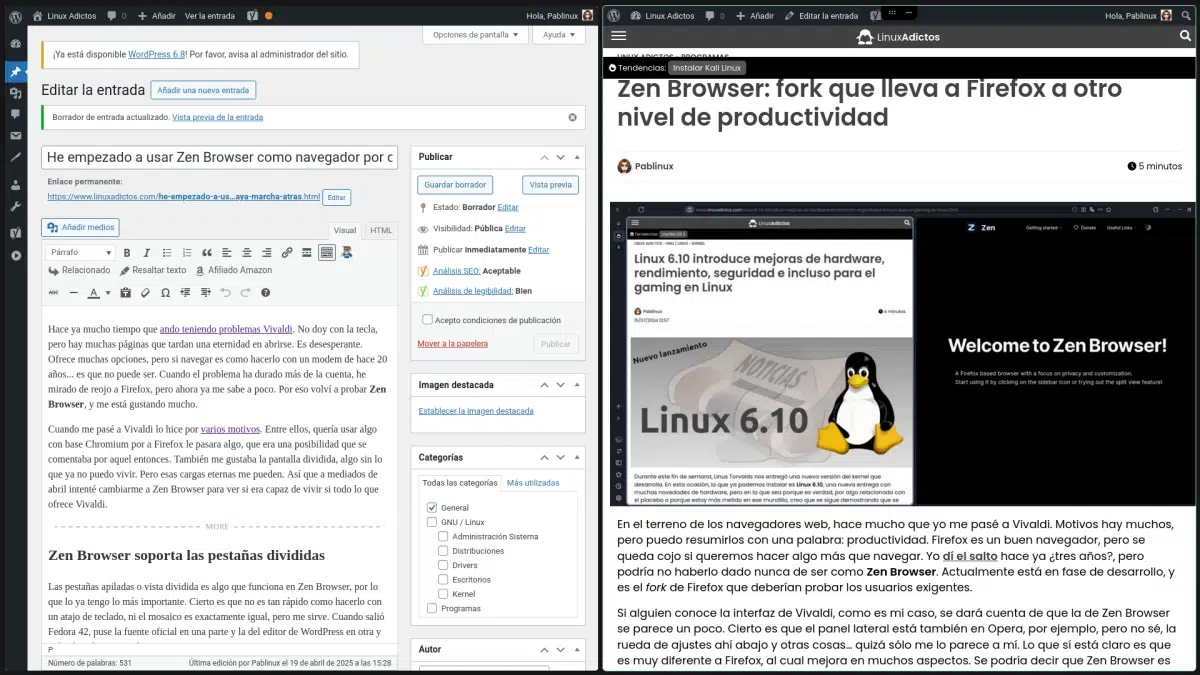Select the Todas las categorías tab

click(x=460, y=483)
